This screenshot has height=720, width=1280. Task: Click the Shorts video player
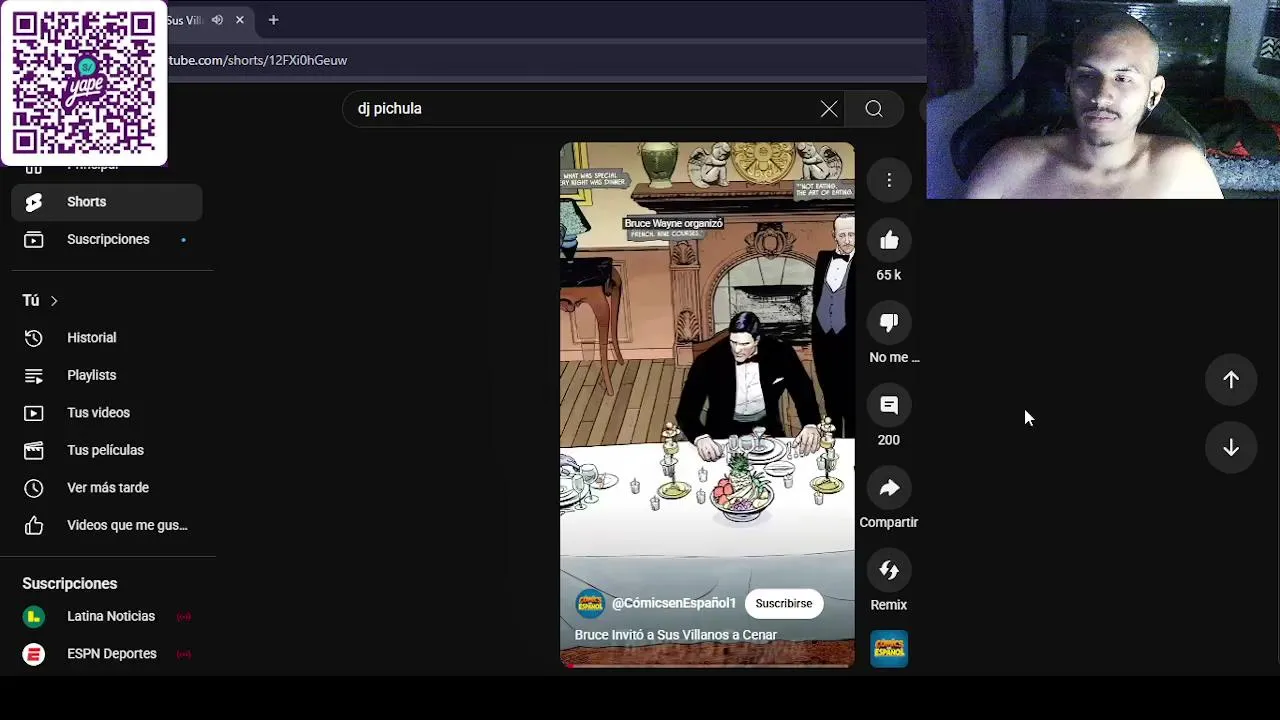(707, 404)
